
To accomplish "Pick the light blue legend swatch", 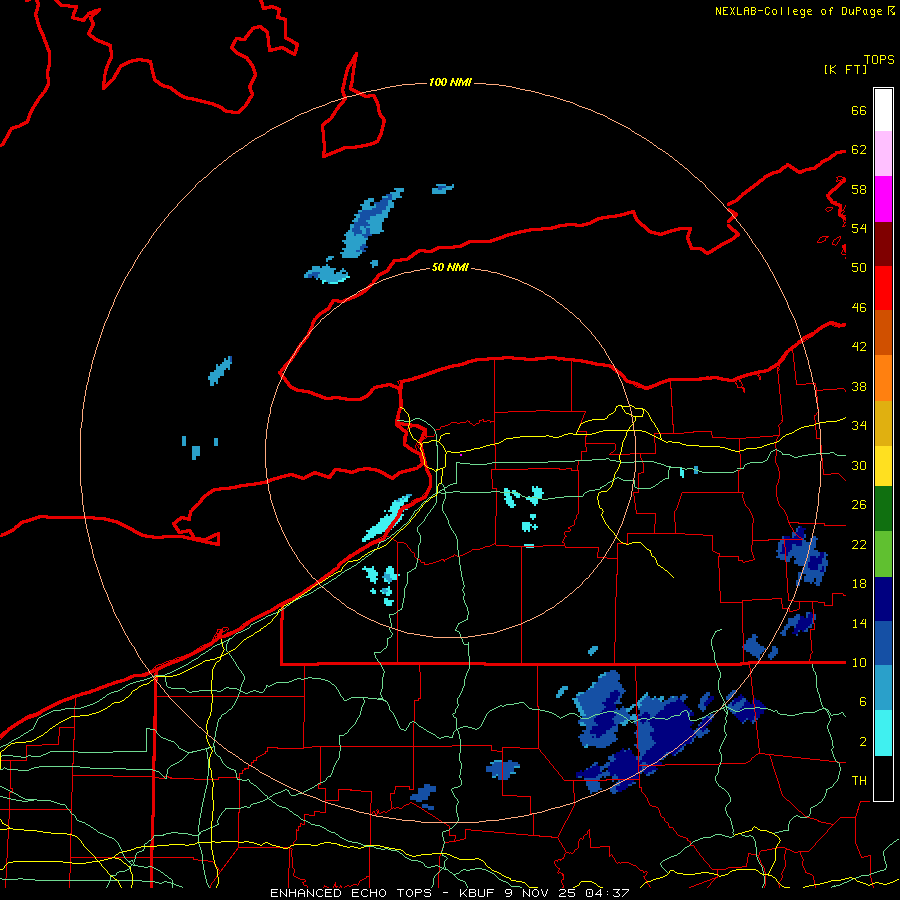I will click(883, 688).
